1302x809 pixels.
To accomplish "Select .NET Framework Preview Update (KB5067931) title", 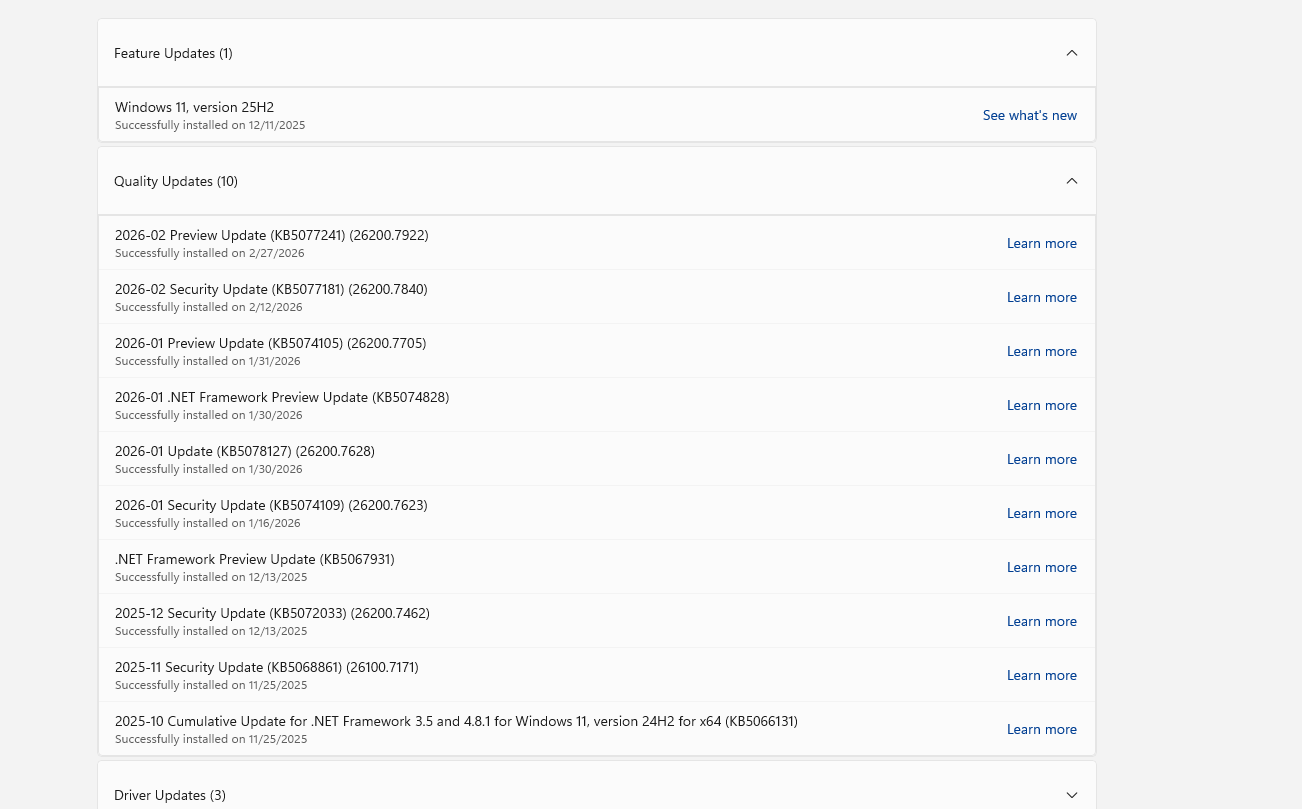I will (255, 559).
